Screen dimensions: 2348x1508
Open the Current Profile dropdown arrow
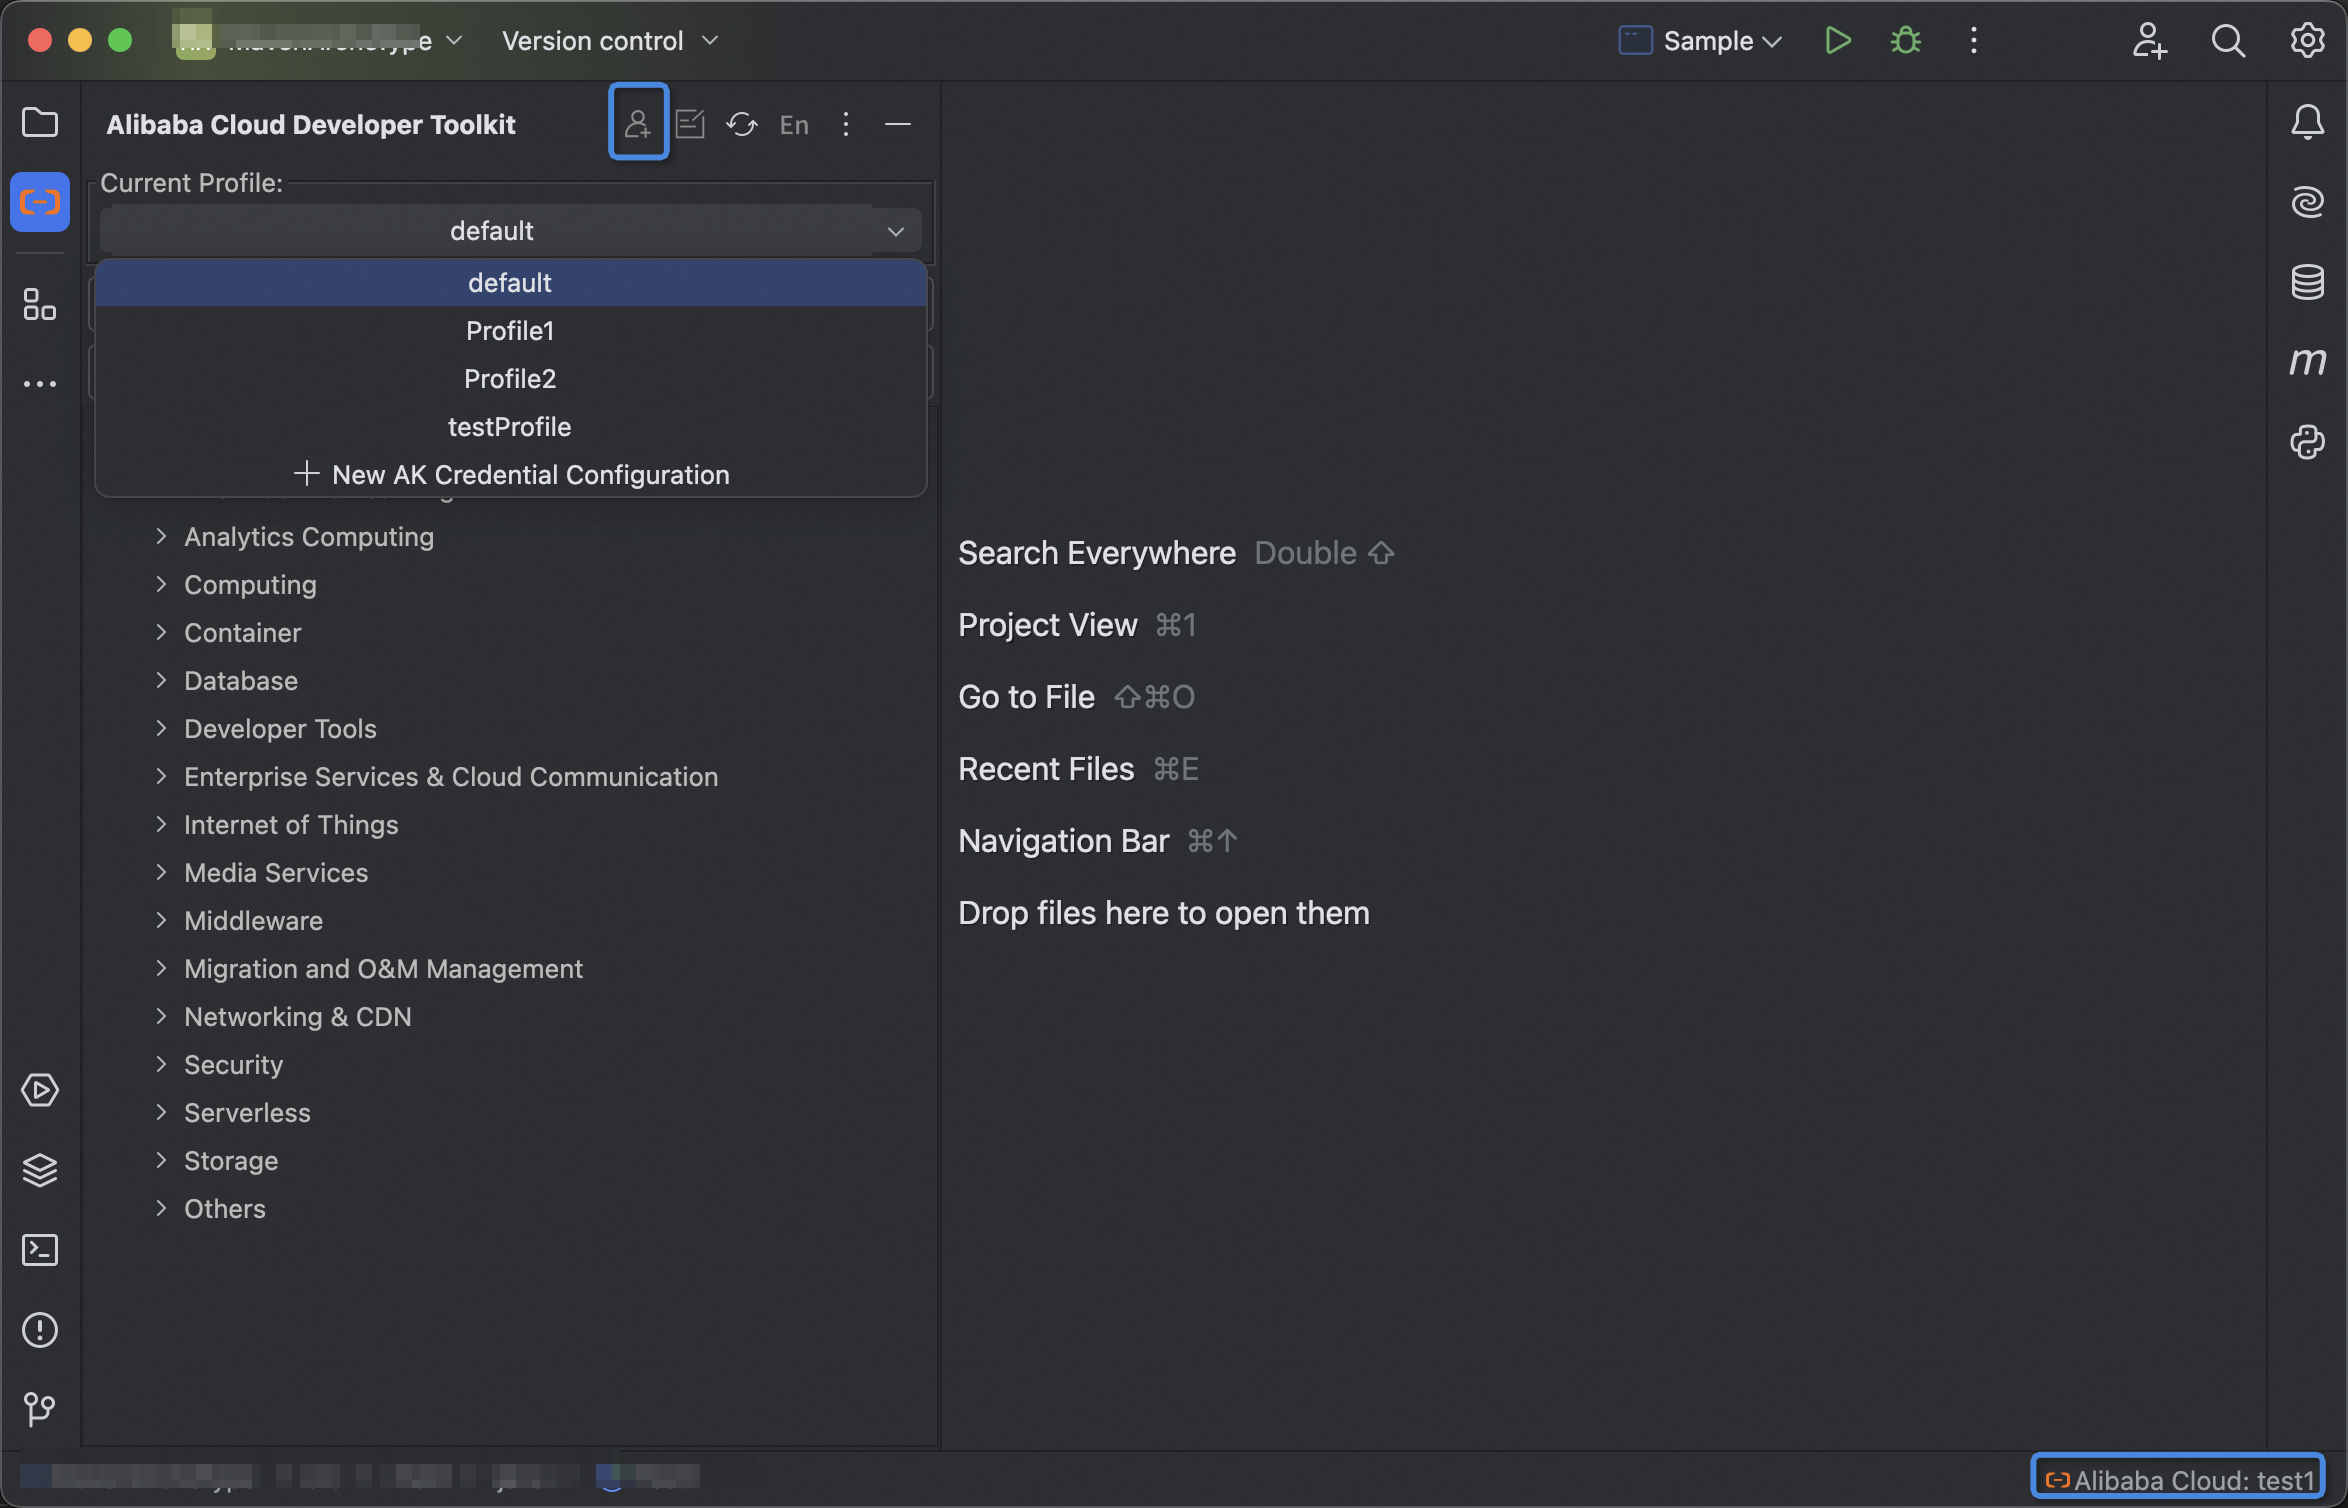pyautogui.click(x=895, y=231)
